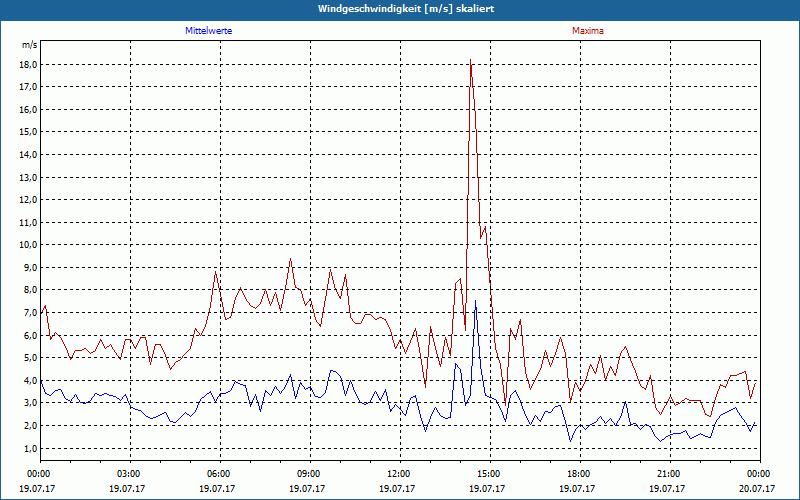Screen dimensions: 800x500
Task: Click the 09:00 time axis label
Action: pos(310,474)
